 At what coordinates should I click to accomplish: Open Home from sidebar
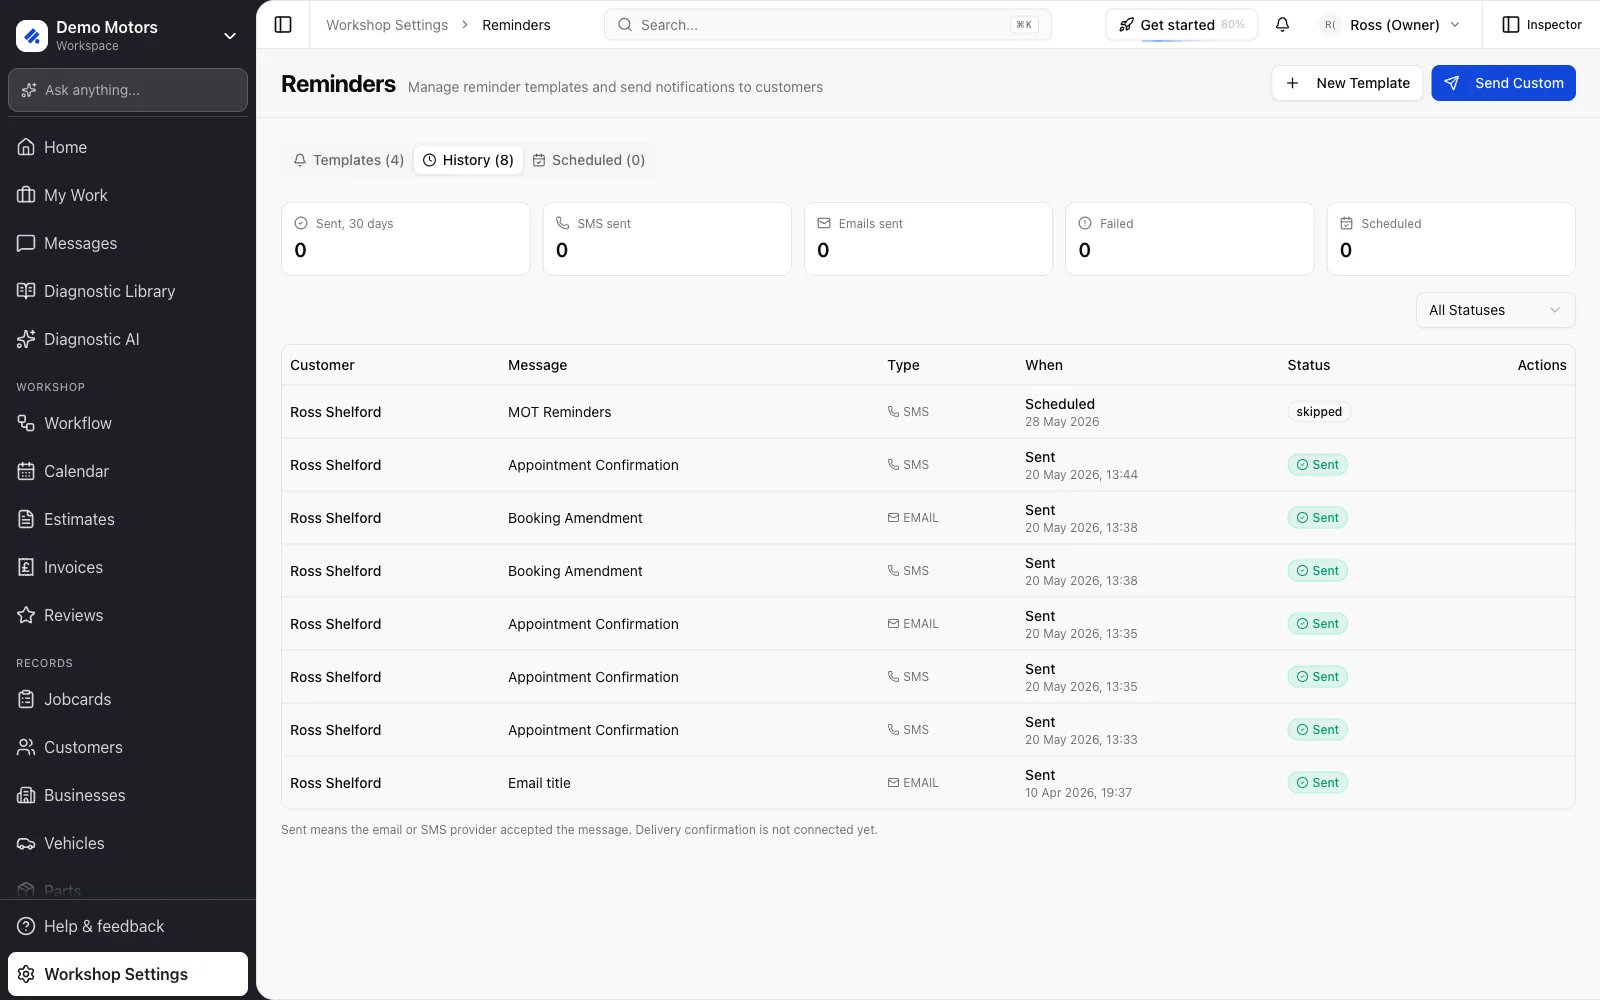point(128,147)
